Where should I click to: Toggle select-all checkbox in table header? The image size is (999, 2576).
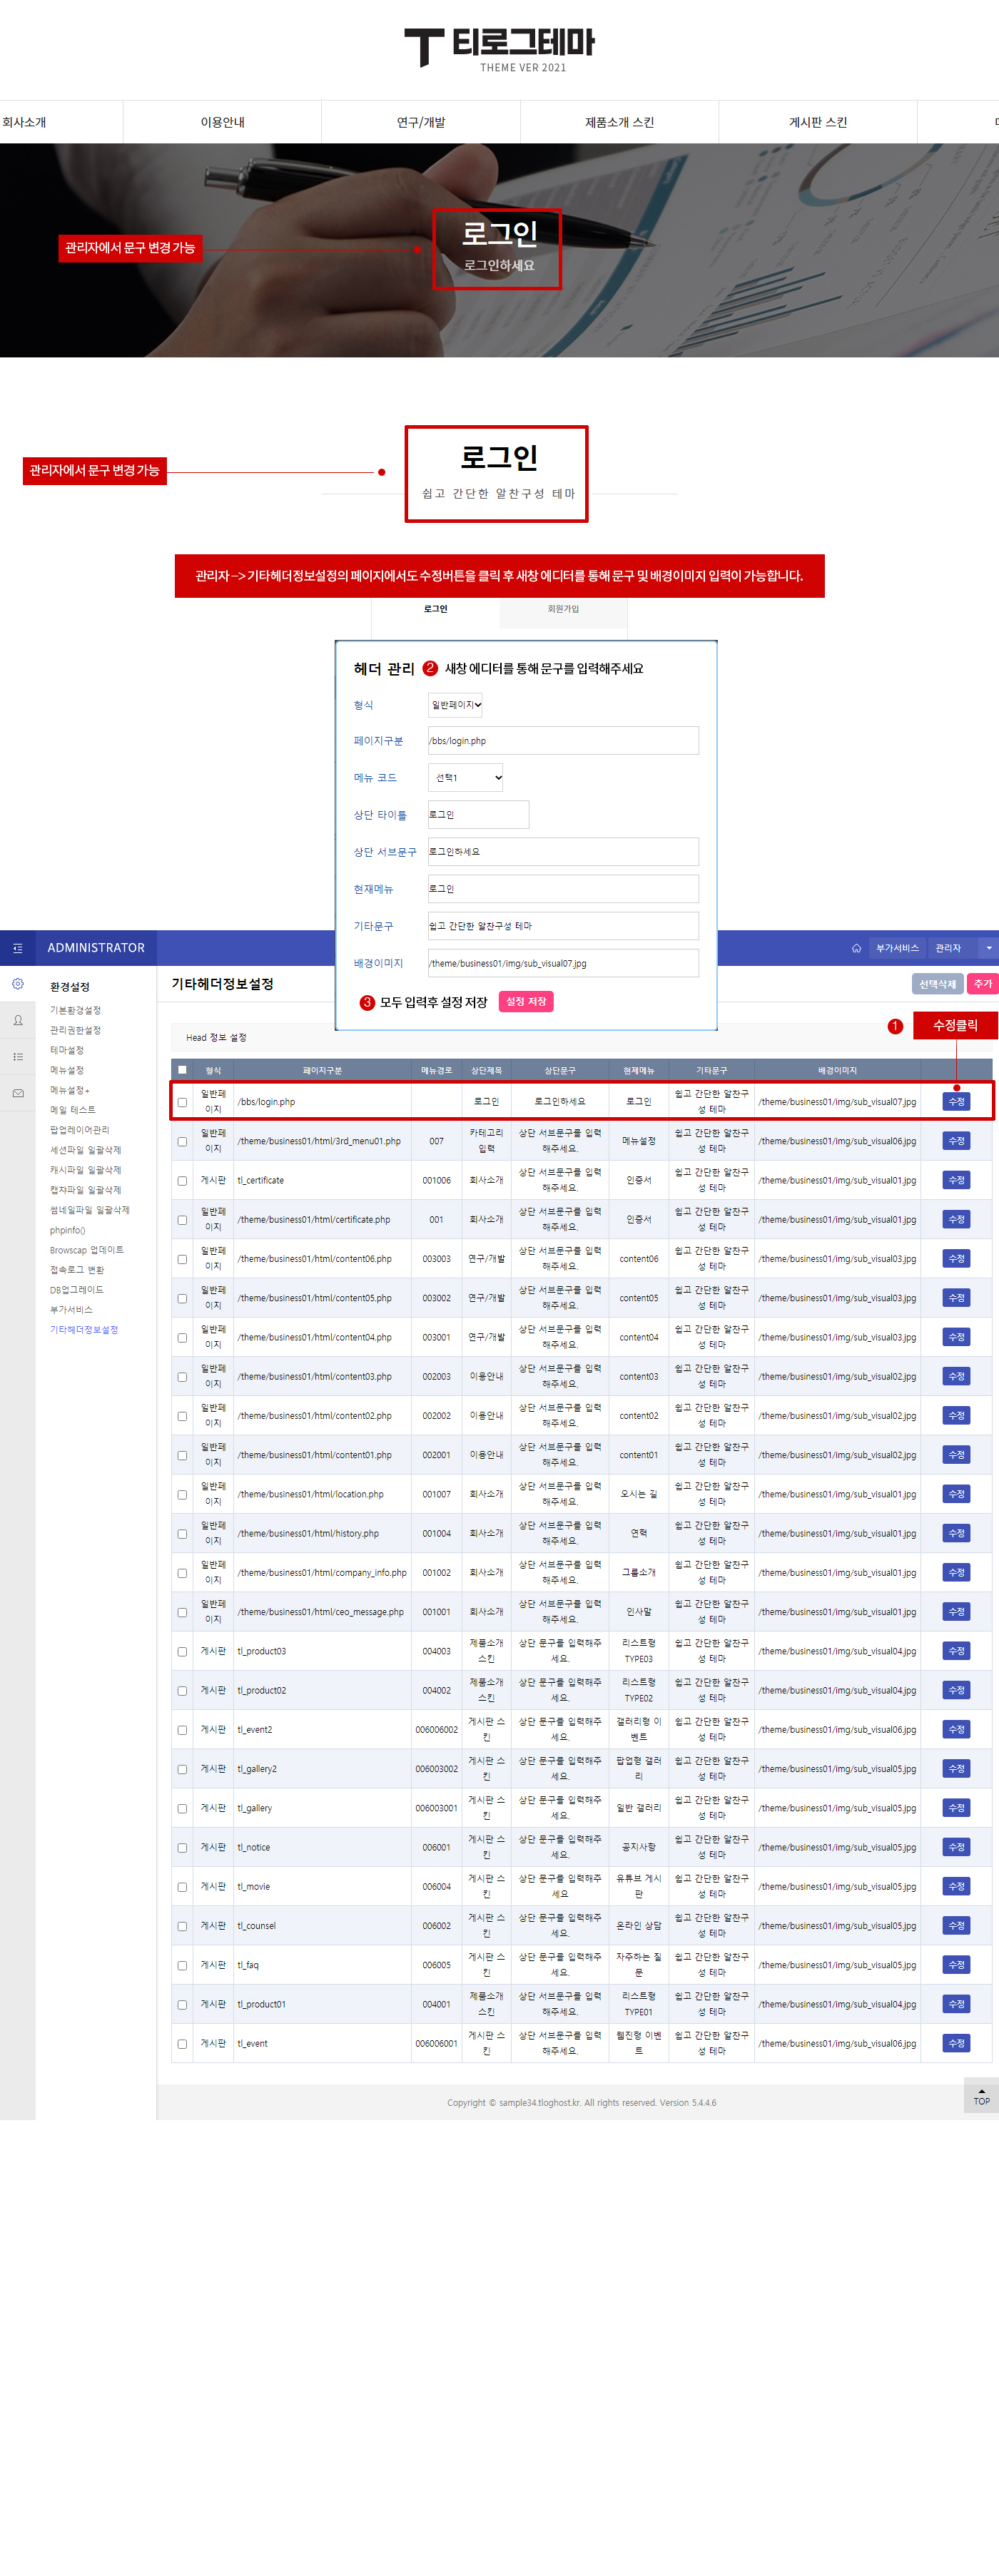coord(182,1070)
